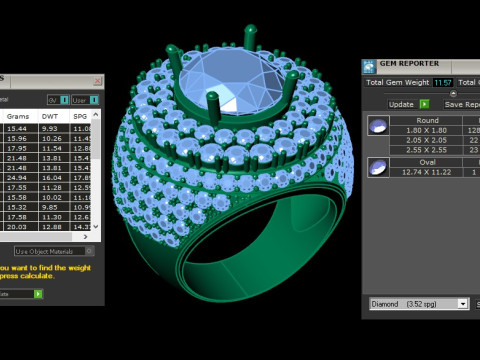Click the 17.95 grams cell
Viewport: 480px width, 360px height.
click(x=20, y=148)
